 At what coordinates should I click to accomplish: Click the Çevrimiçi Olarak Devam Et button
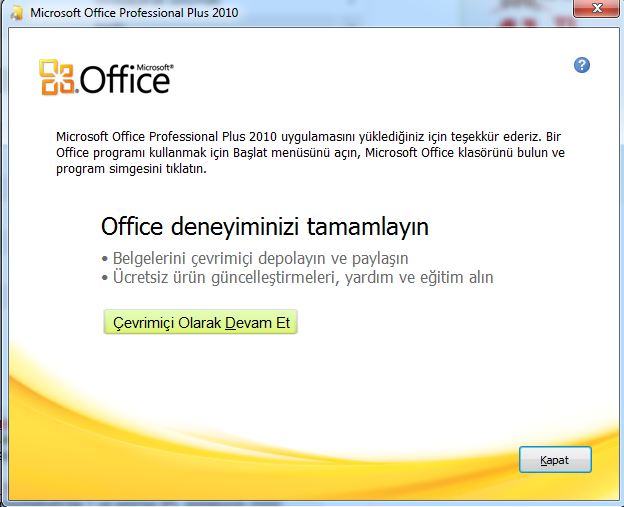click(x=200, y=322)
